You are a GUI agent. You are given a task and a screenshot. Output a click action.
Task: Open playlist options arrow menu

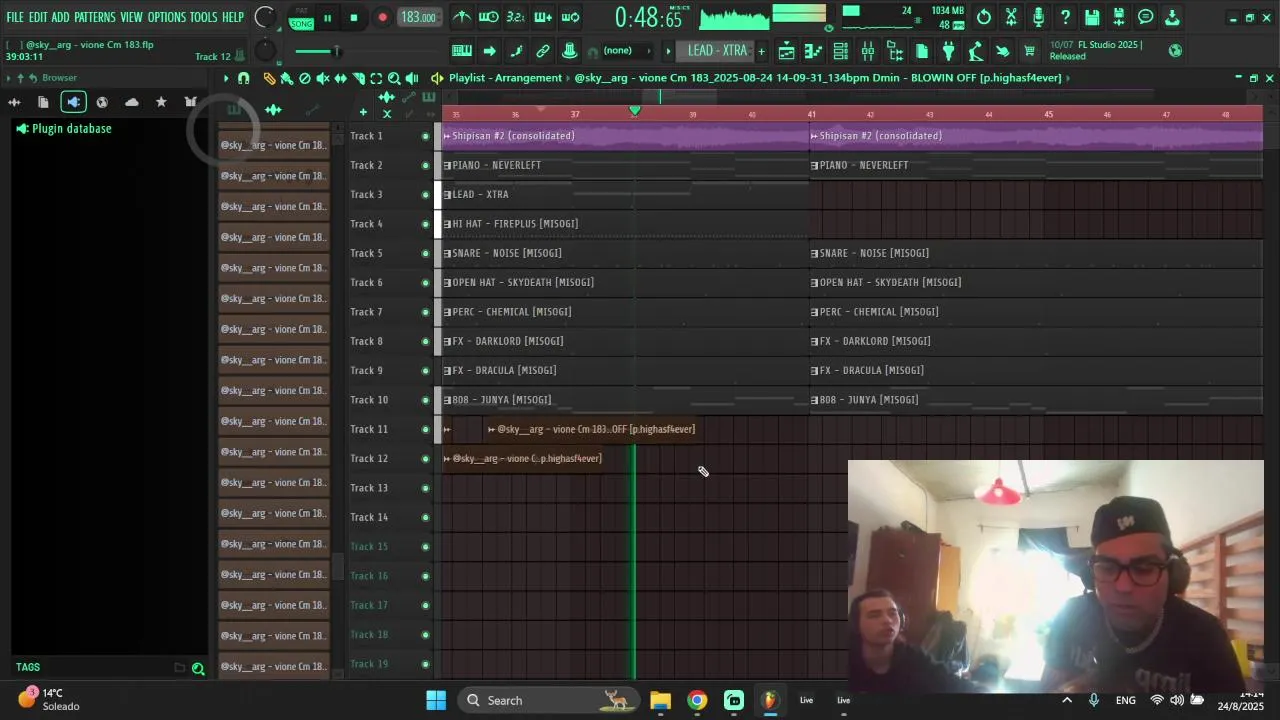[226, 78]
